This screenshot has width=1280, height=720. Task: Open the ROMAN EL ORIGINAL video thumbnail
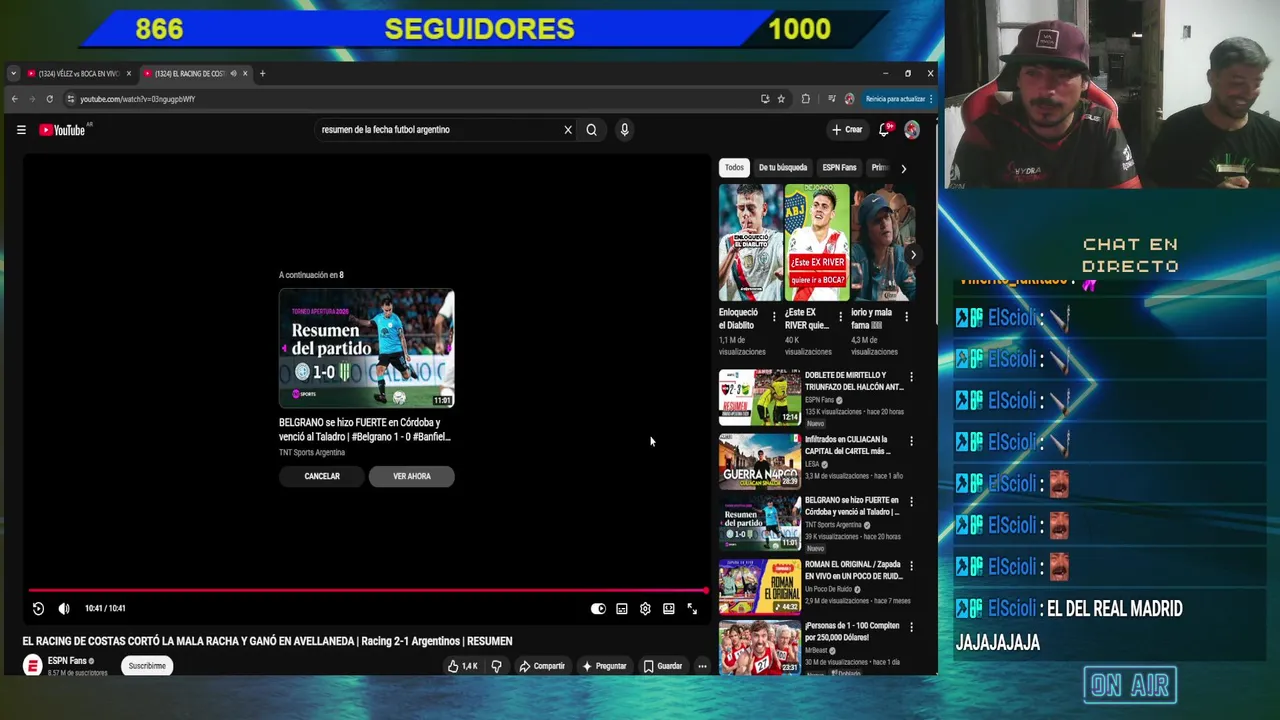coord(760,586)
